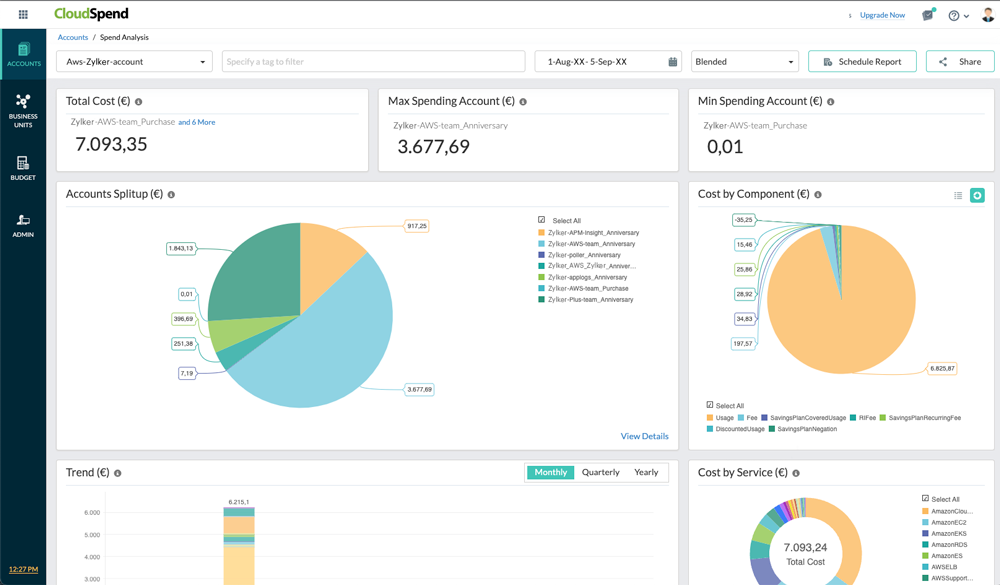Open the apps grid menu
Image resolution: width=1000 pixels, height=585 pixels.
[24, 14]
